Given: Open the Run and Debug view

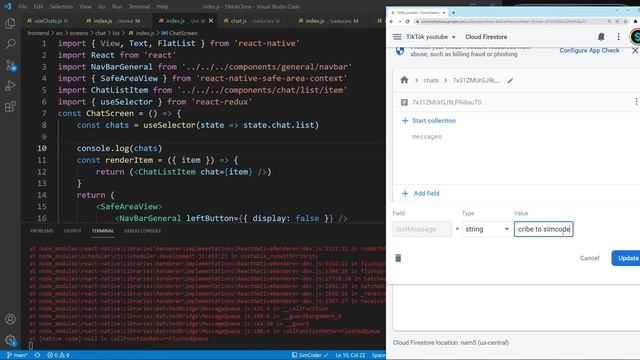Looking at the screenshot, I should (10, 86).
